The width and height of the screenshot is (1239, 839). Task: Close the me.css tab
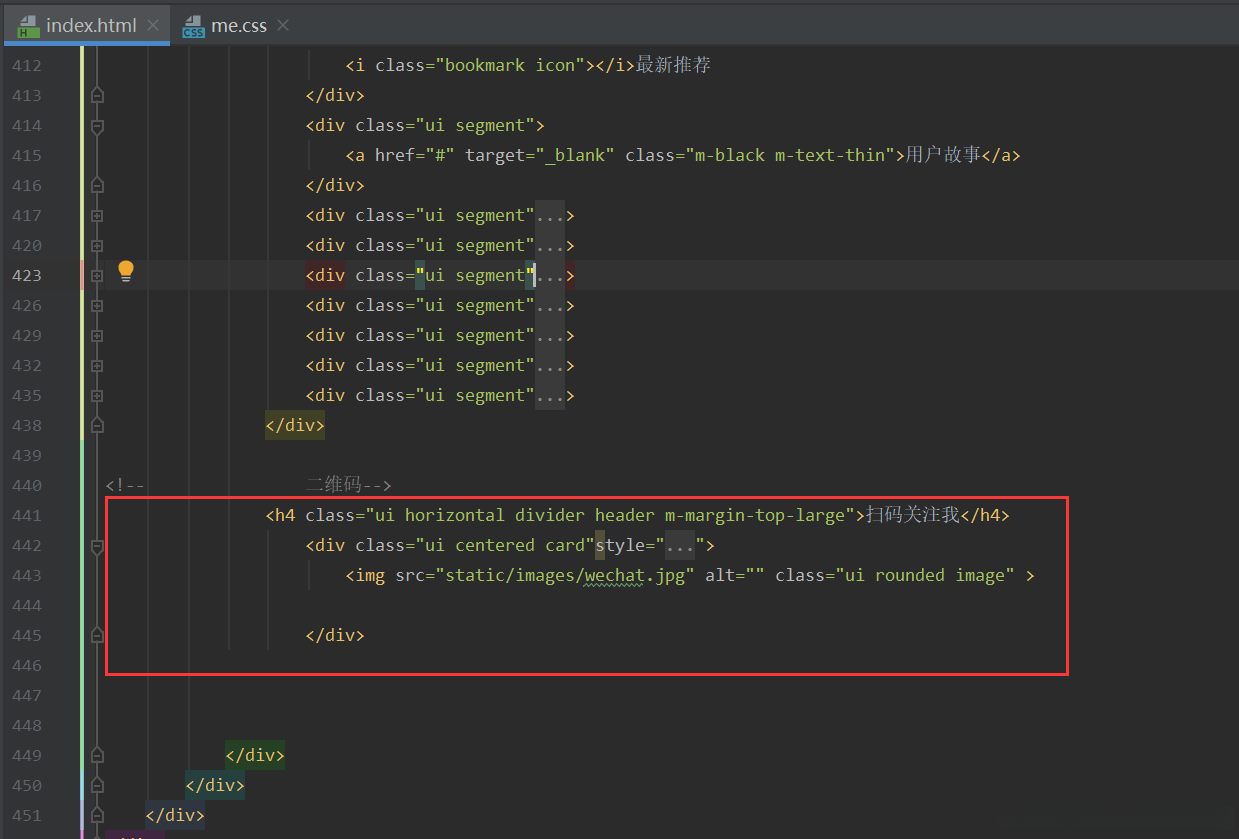[284, 26]
